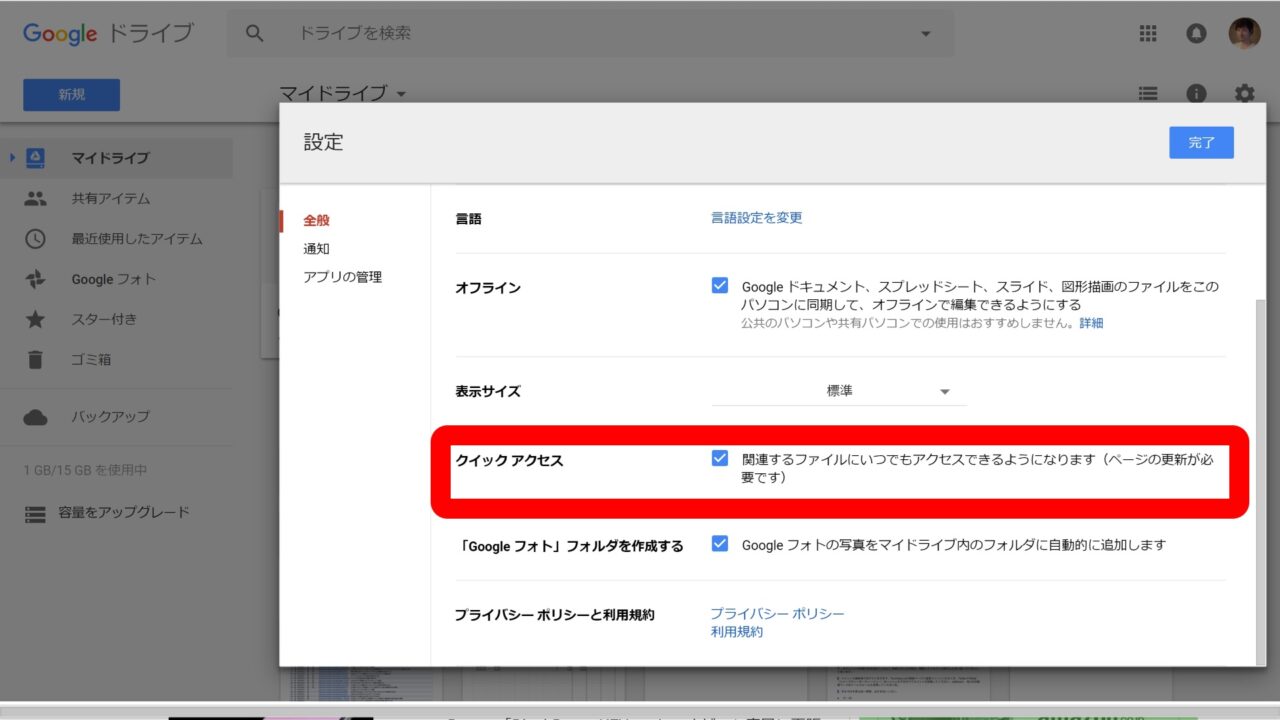
Task: Switch to list view icon
Action: [x=1148, y=93]
